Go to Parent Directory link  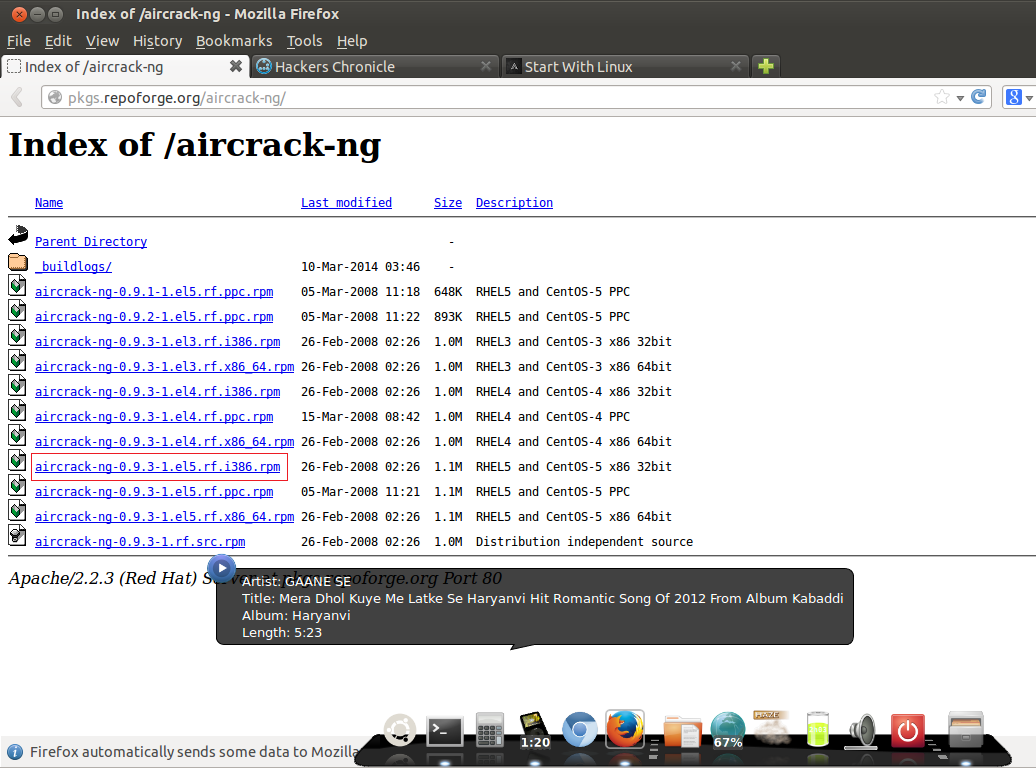(x=91, y=242)
